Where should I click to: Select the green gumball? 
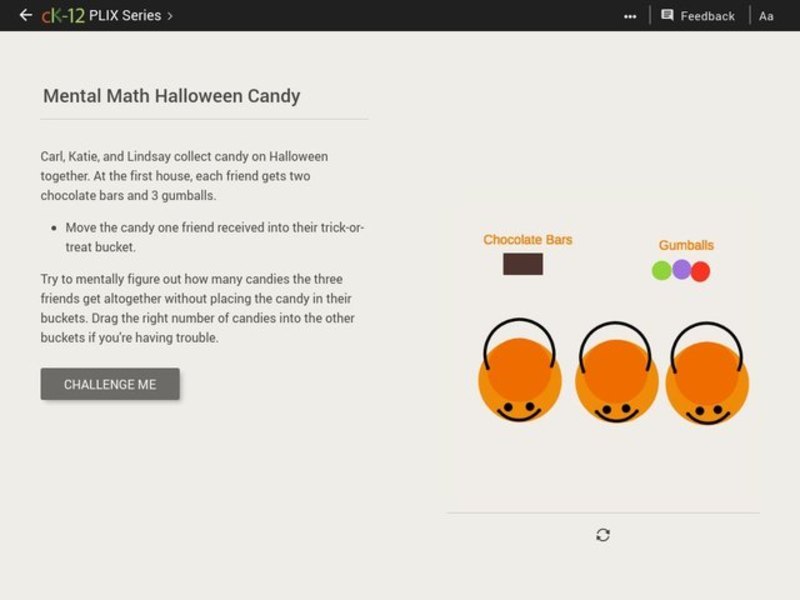[x=662, y=270]
